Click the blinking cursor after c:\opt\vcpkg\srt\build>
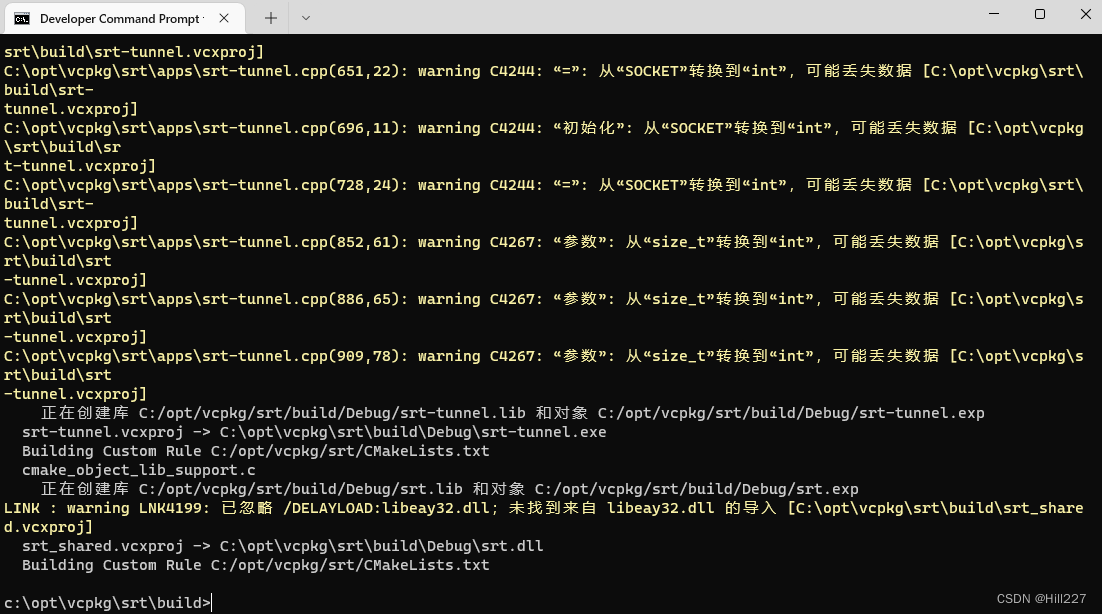This screenshot has width=1102, height=614. [210, 603]
